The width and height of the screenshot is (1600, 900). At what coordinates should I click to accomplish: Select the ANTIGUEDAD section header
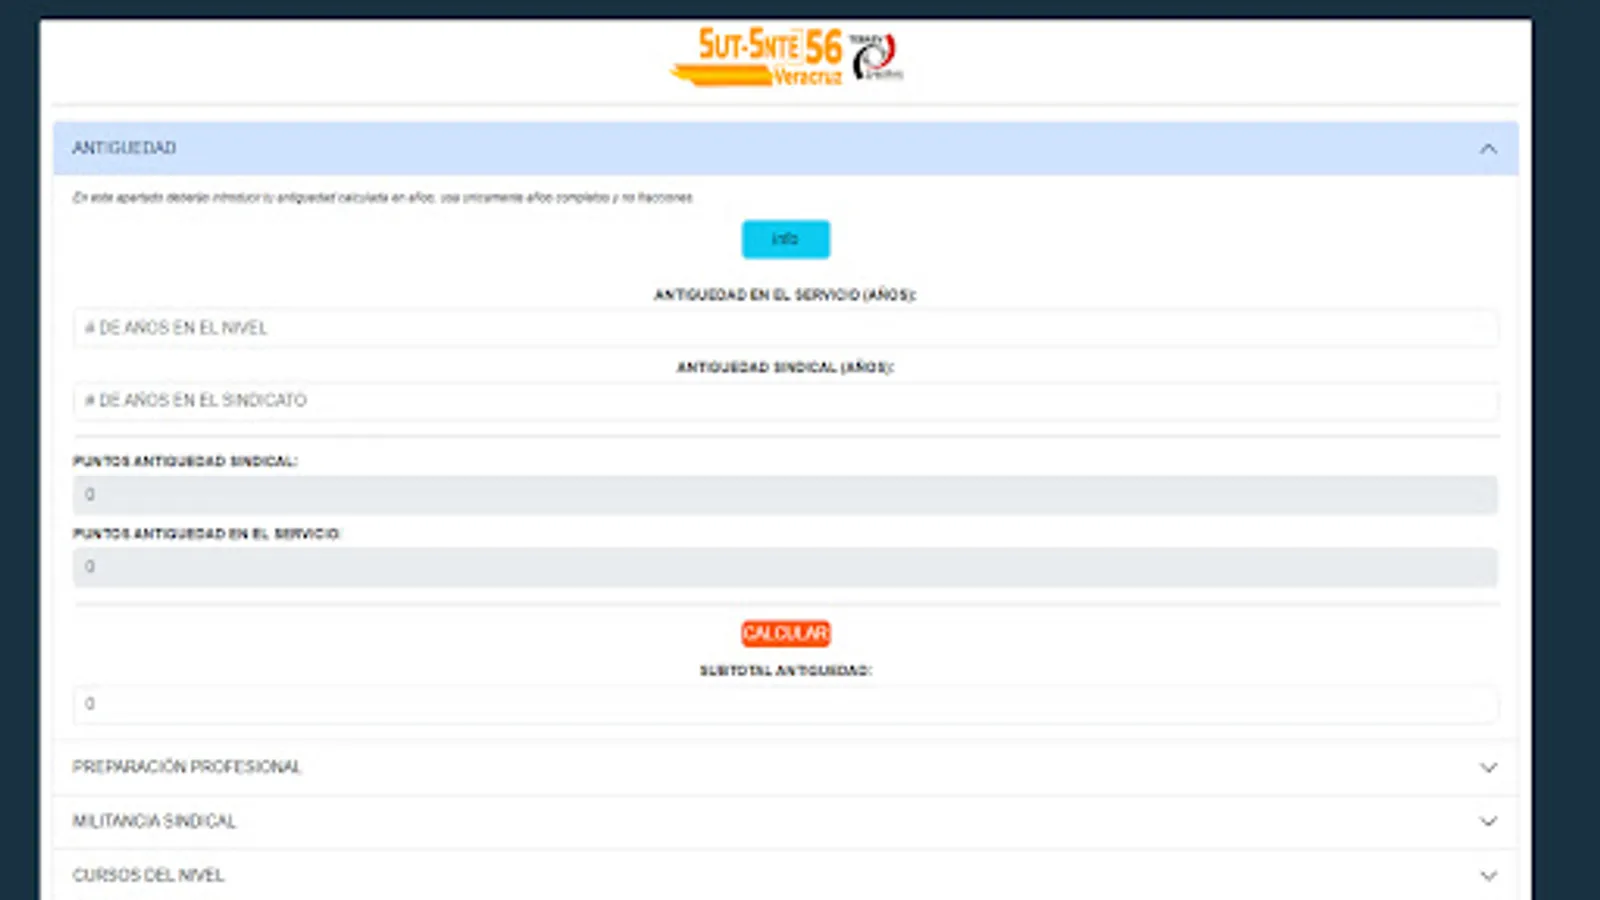pos(126,148)
